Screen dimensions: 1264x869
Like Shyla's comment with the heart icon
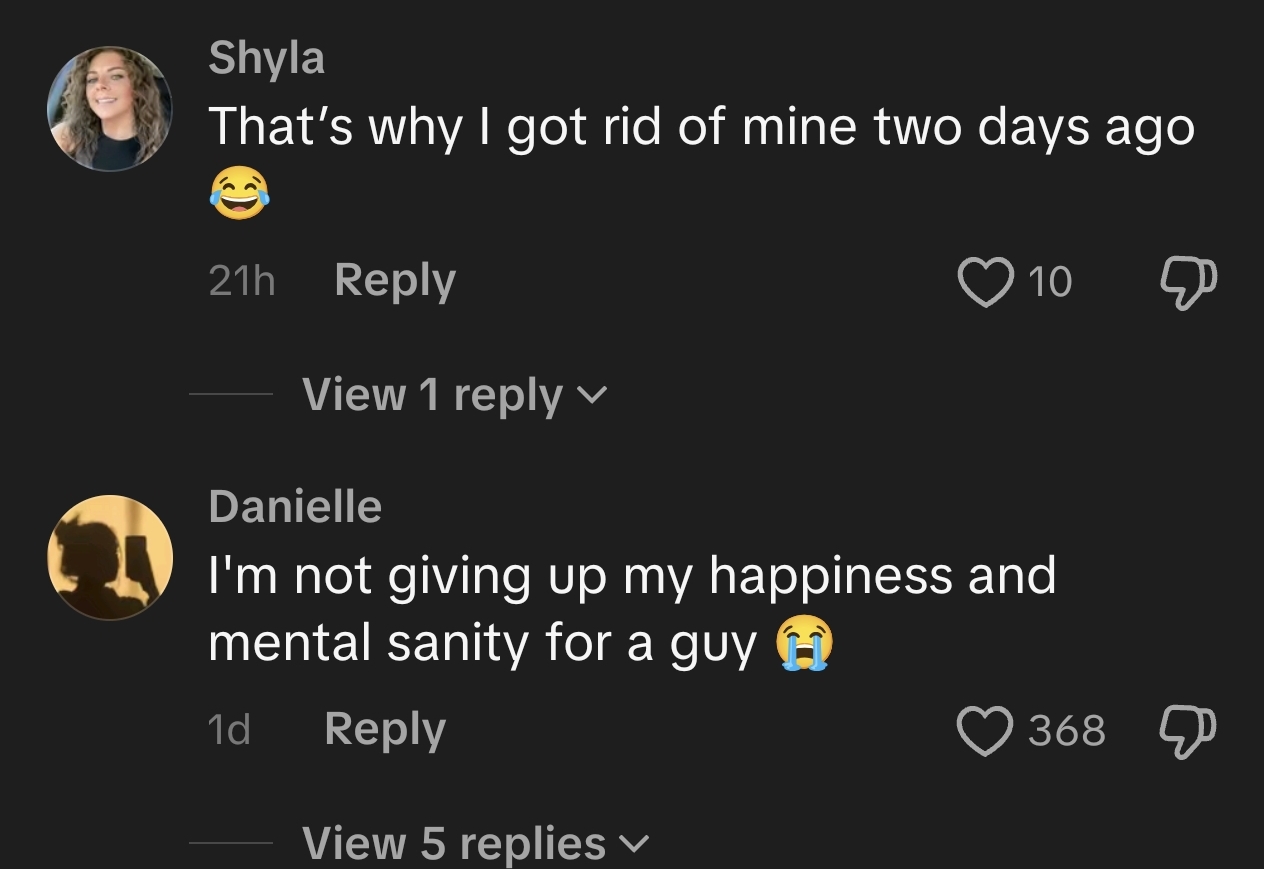pyautogui.click(x=984, y=282)
